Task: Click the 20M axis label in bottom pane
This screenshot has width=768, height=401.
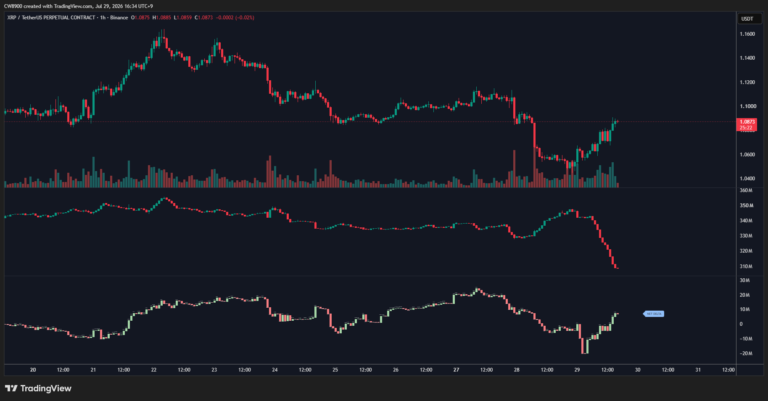Action: (x=745, y=295)
